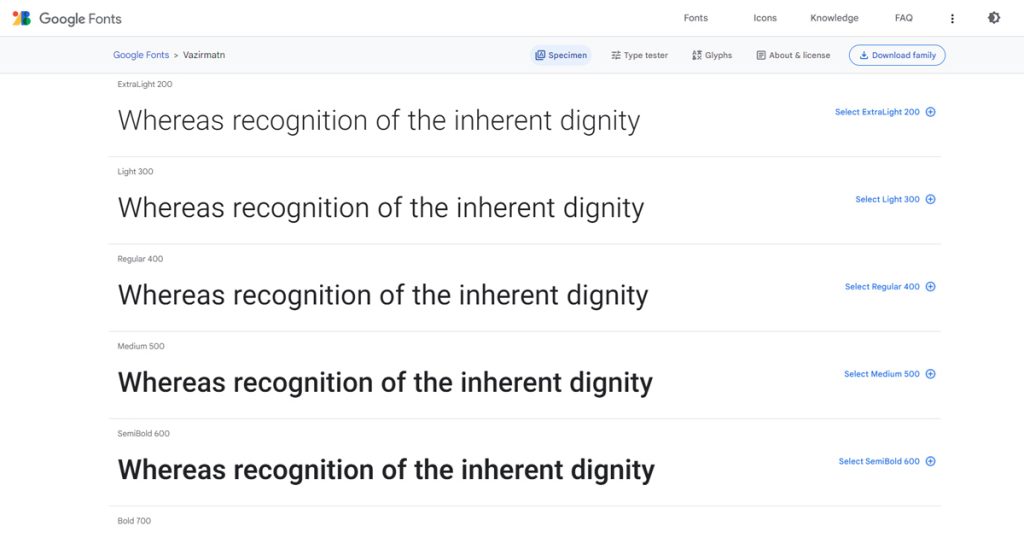This screenshot has width=1024, height=538.
Task: Open the three-dot more options menu
Action: pyautogui.click(x=952, y=18)
